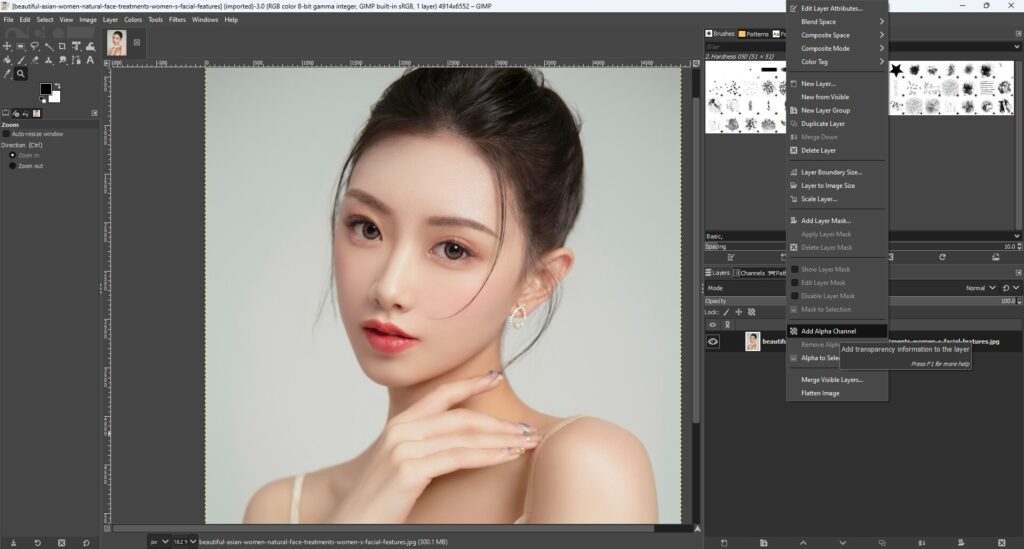Select the Crop tool

(62, 46)
